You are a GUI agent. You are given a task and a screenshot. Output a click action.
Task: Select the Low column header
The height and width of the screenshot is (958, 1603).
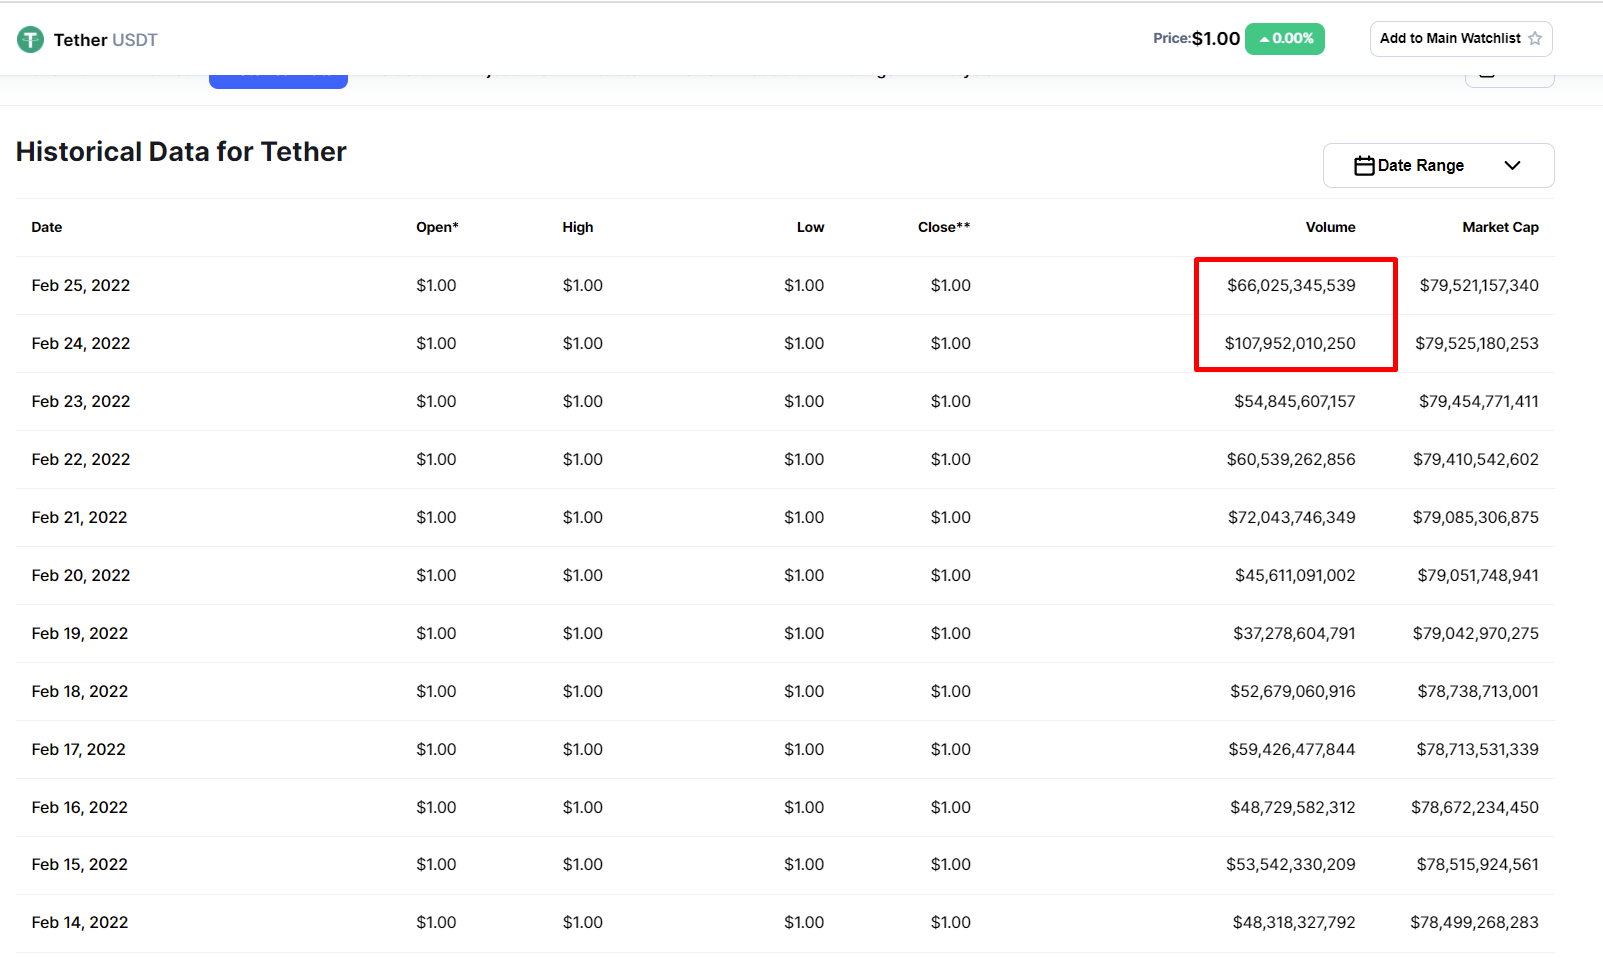(x=810, y=227)
